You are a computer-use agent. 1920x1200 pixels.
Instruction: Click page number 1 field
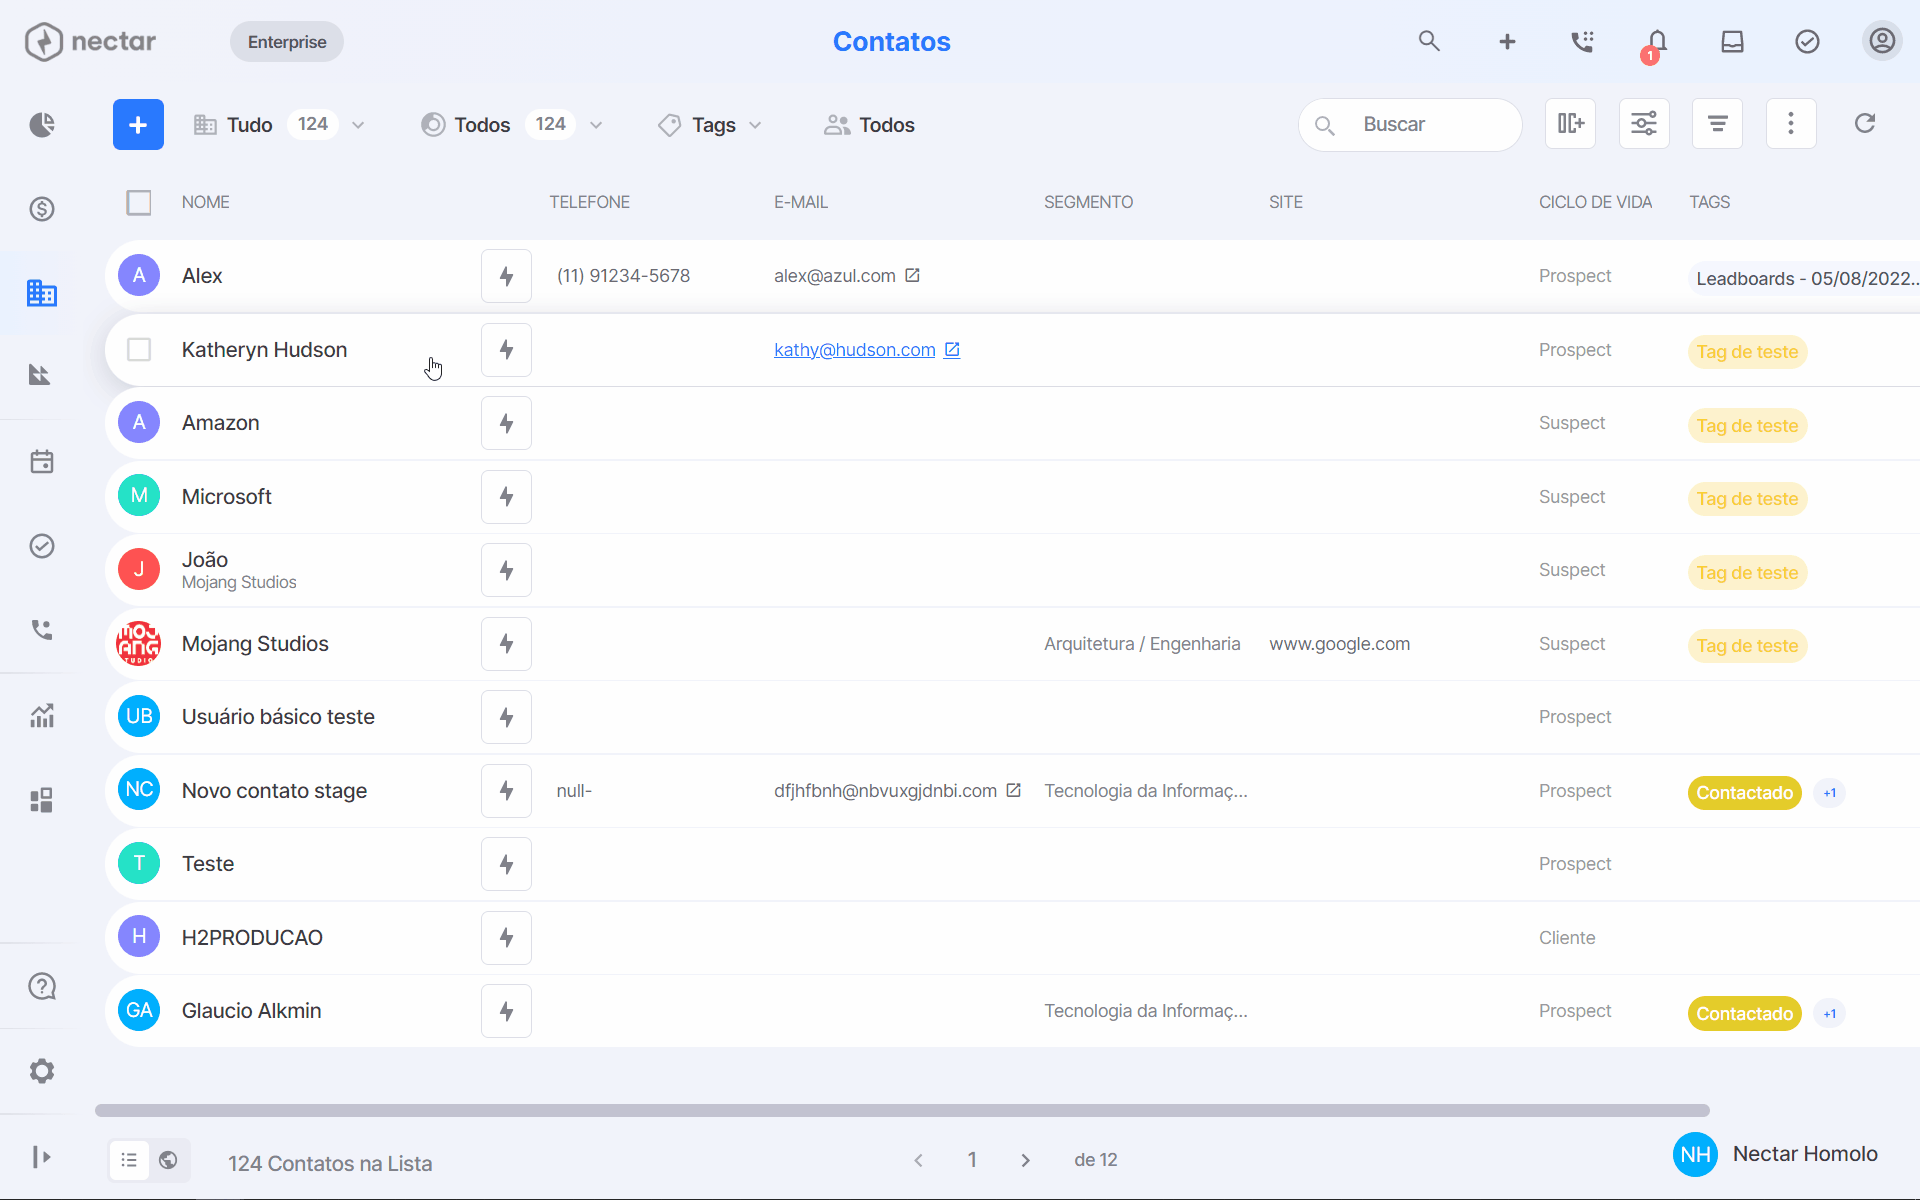point(971,1160)
